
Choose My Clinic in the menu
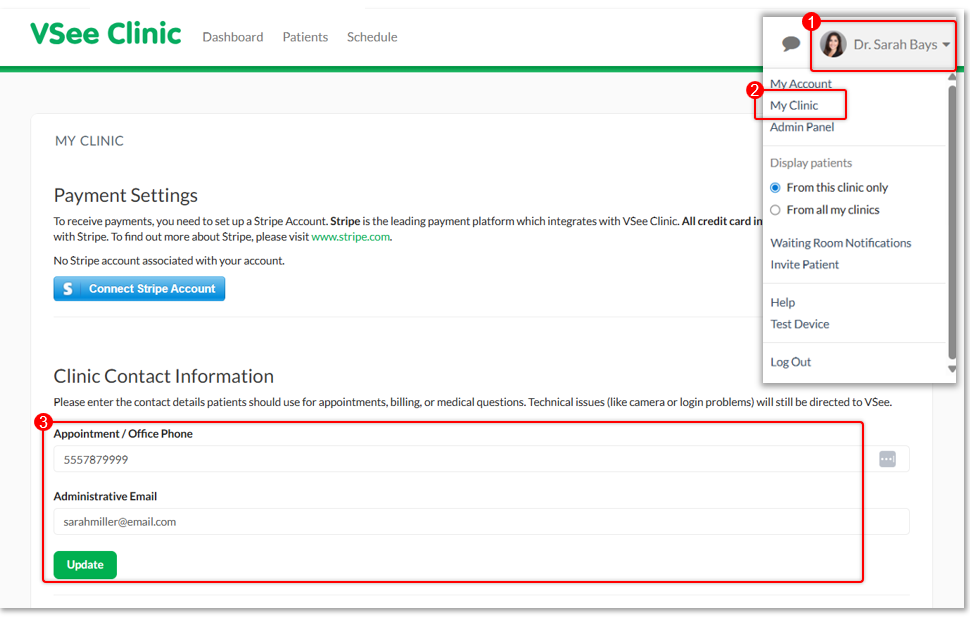794,105
